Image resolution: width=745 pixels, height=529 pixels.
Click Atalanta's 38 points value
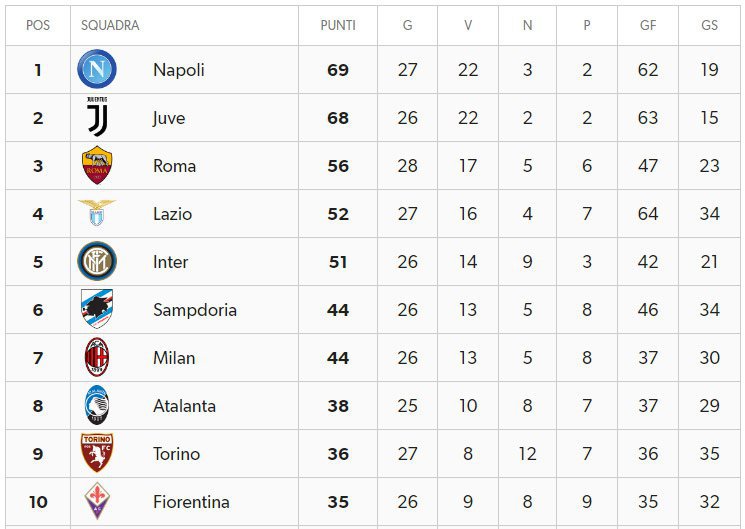pos(338,406)
